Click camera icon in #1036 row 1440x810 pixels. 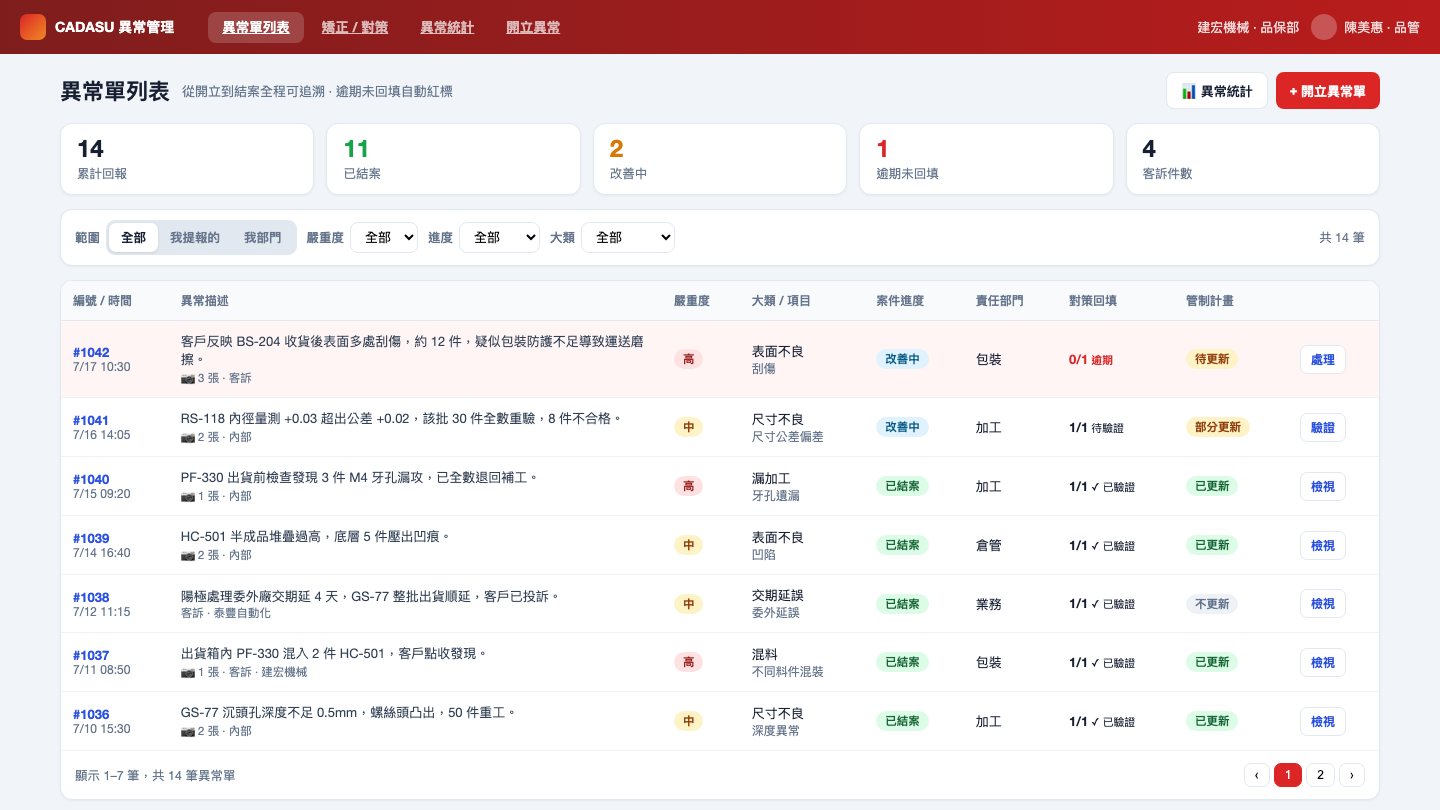tap(188, 732)
